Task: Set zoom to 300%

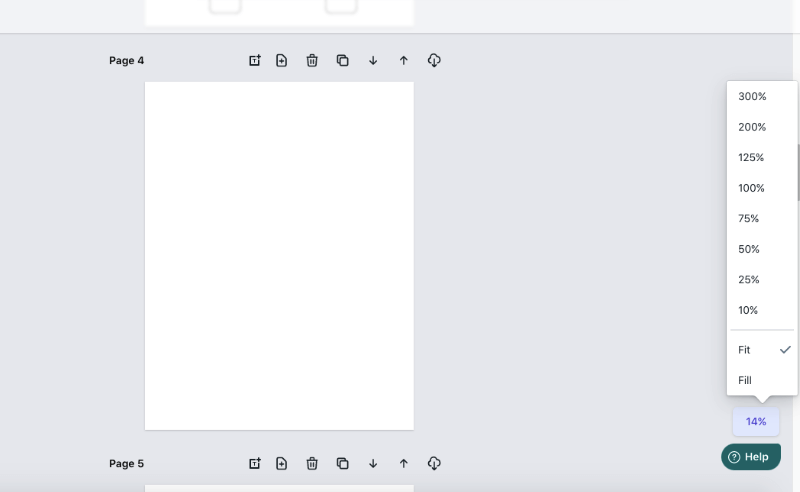Action: click(762, 96)
